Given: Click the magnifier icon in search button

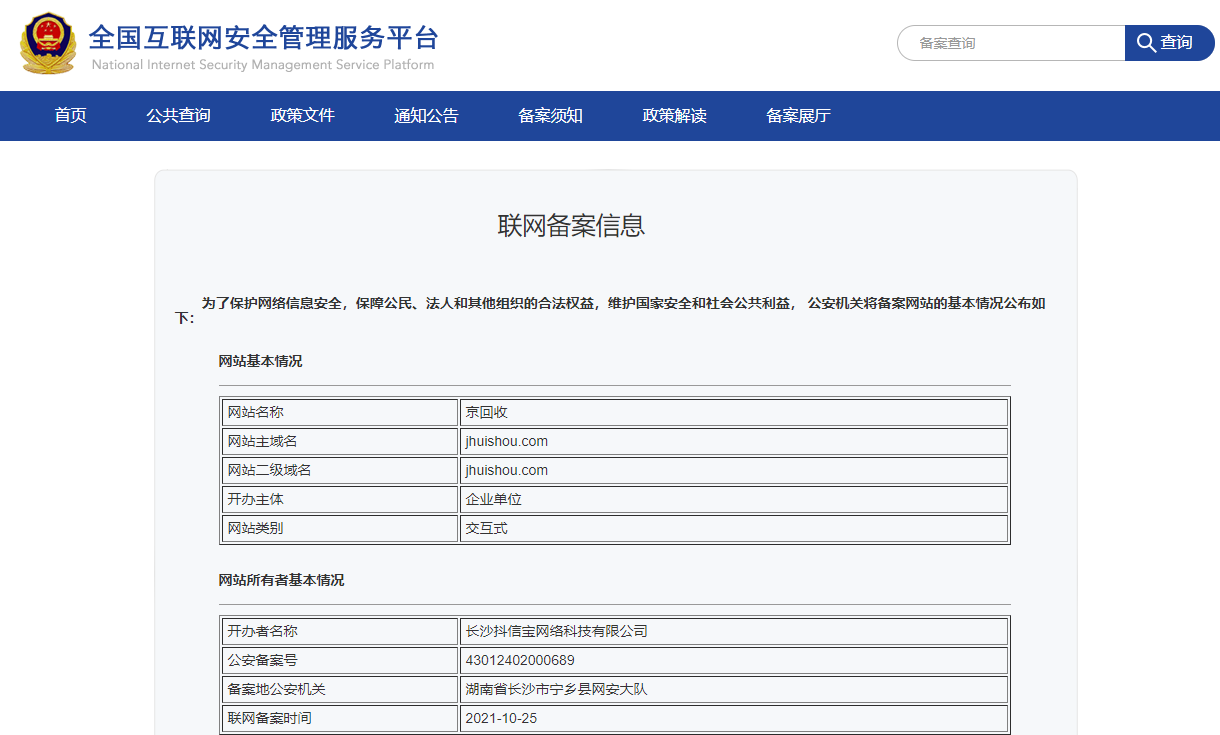Looking at the screenshot, I should (x=1146, y=43).
